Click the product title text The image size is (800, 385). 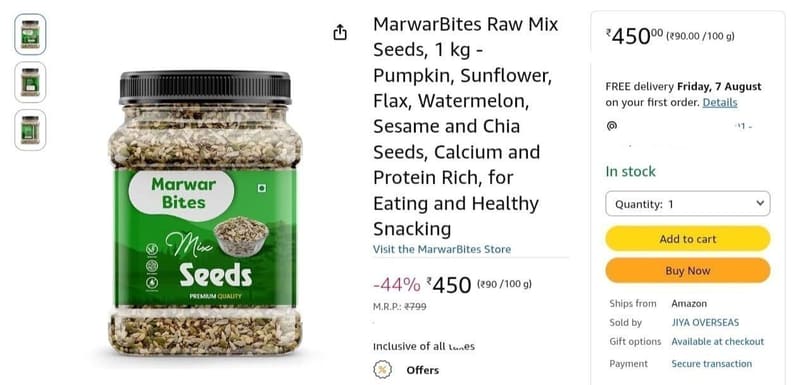click(466, 126)
